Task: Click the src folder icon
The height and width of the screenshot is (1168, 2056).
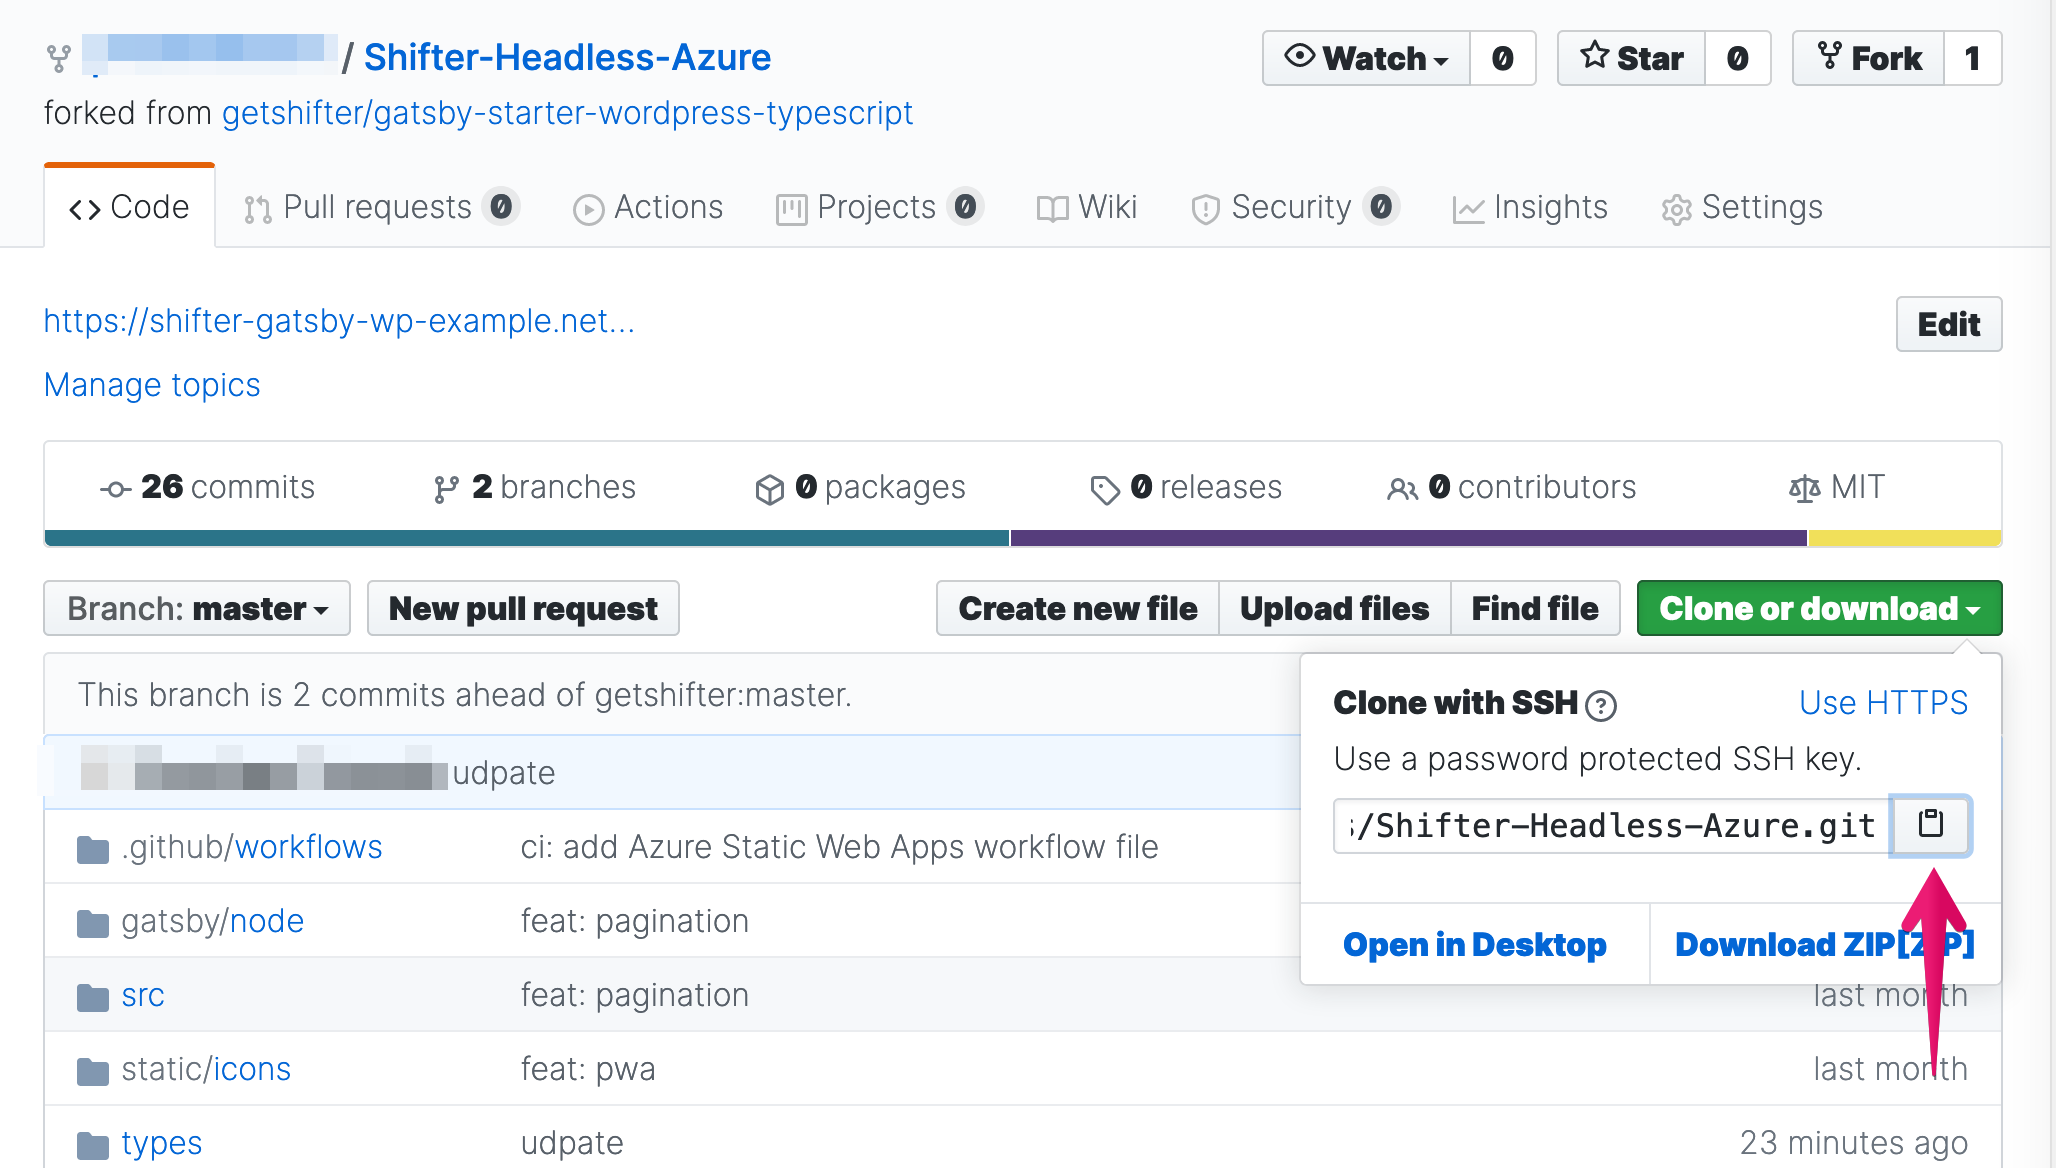Action: tap(93, 997)
